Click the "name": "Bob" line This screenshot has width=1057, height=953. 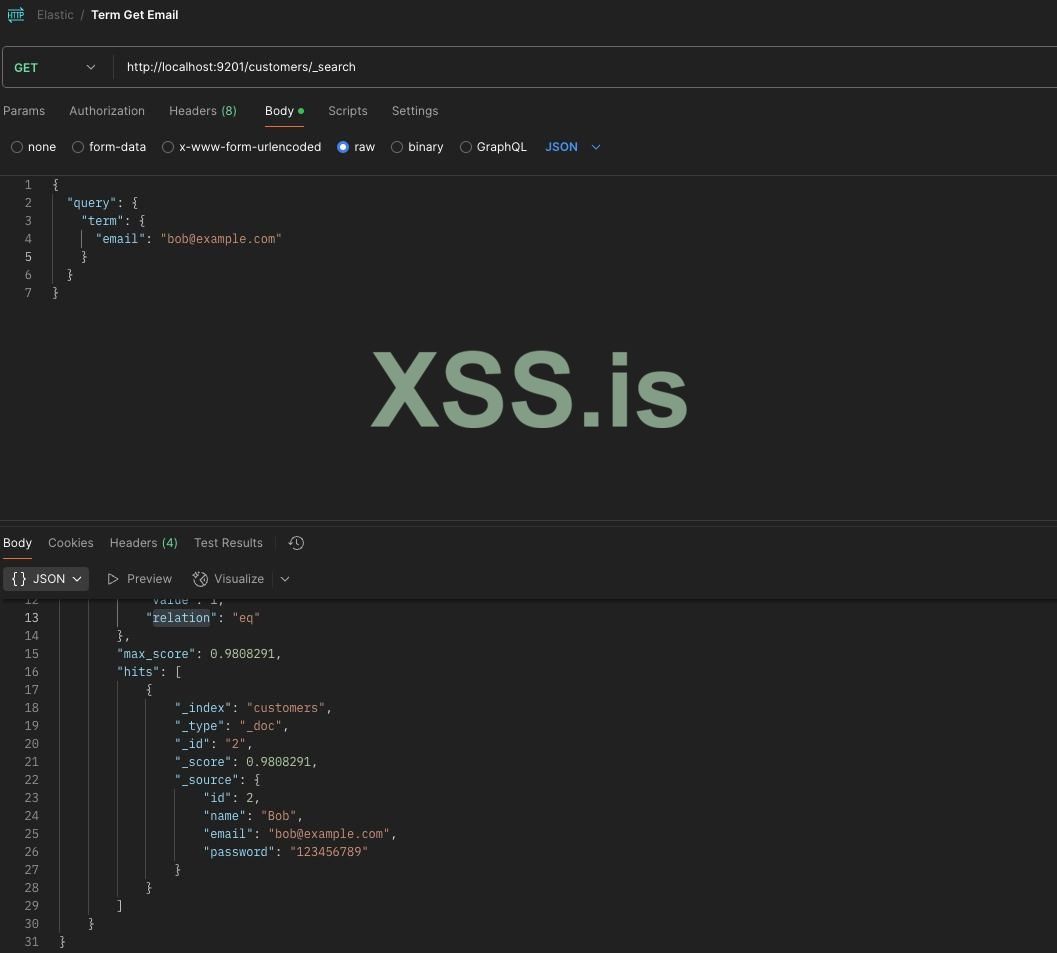pyautogui.click(x=253, y=816)
